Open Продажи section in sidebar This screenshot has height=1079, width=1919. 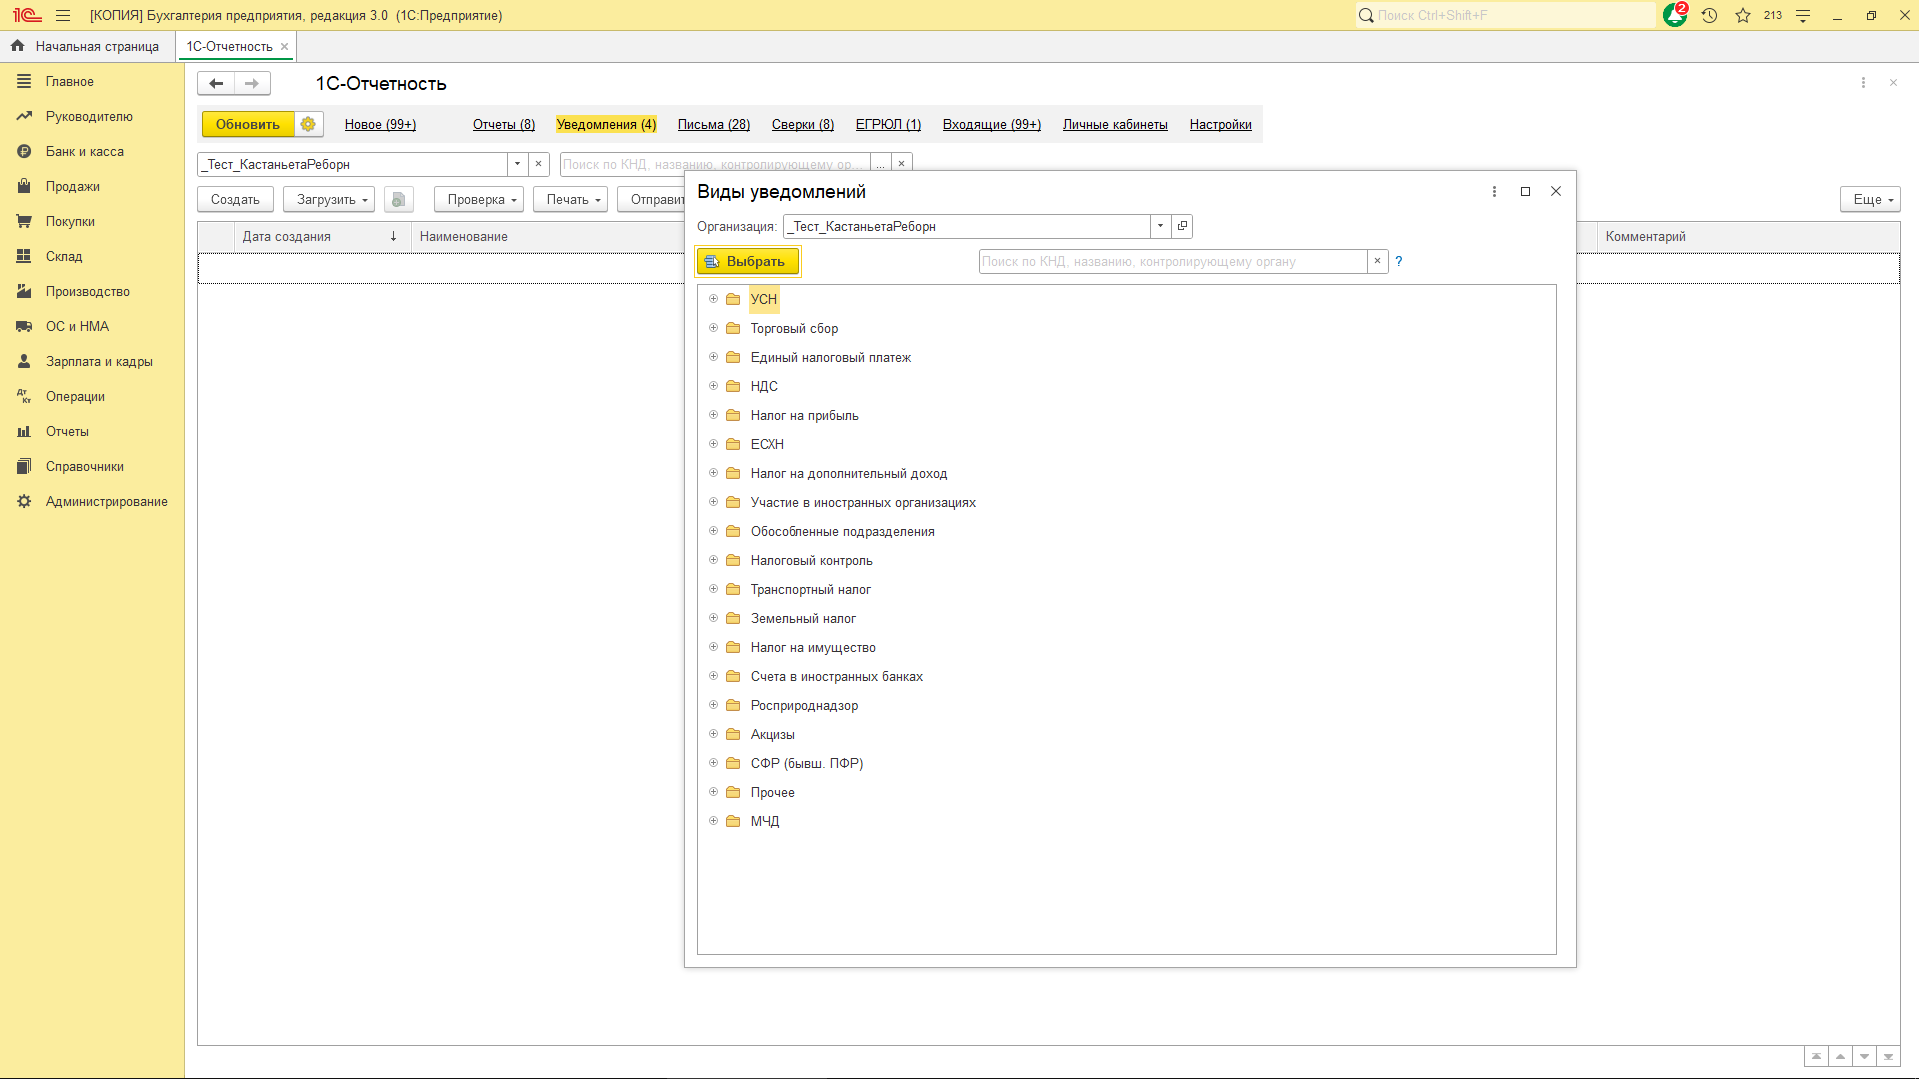tap(72, 186)
